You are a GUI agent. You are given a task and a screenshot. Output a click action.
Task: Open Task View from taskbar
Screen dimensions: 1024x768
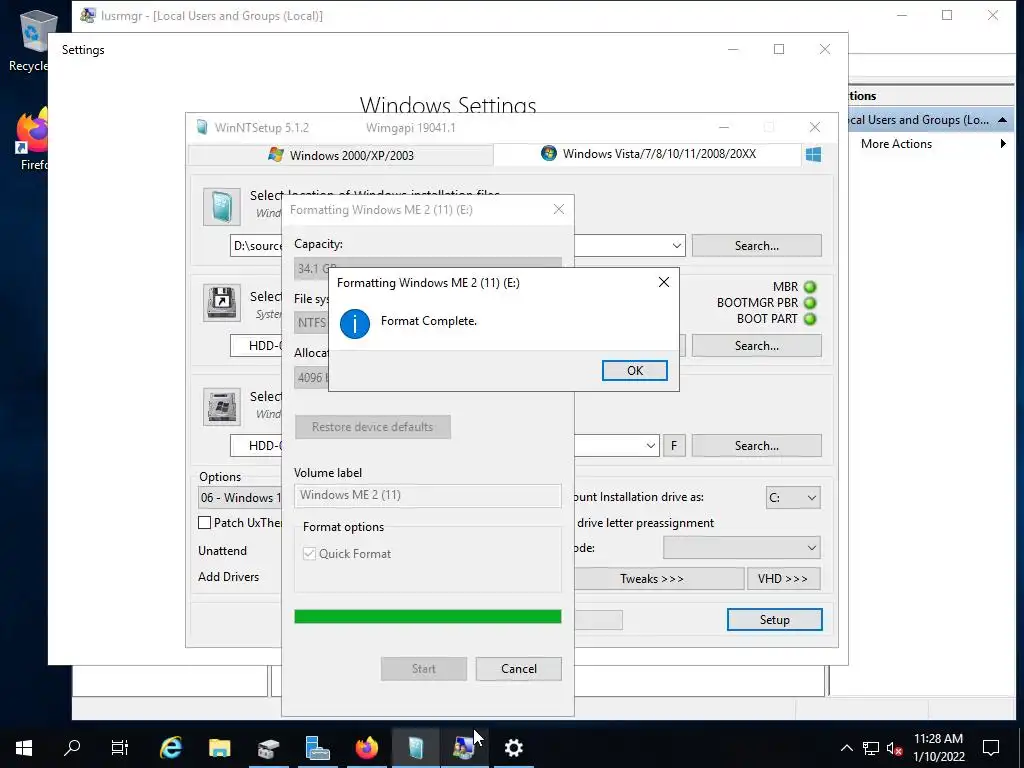[120, 748]
